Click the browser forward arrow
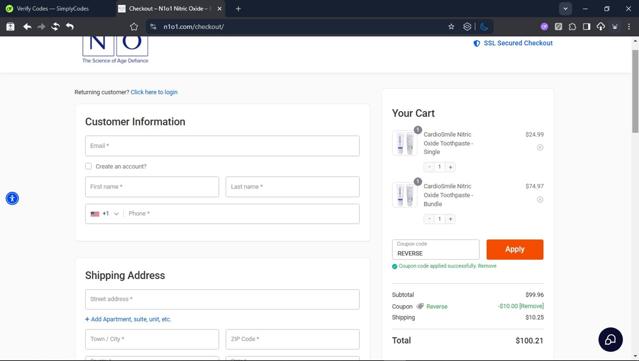 pyautogui.click(x=41, y=26)
